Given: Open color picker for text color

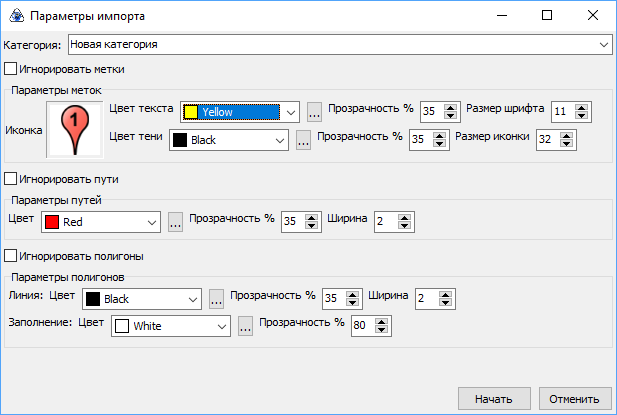Looking at the screenshot, I should (314, 112).
